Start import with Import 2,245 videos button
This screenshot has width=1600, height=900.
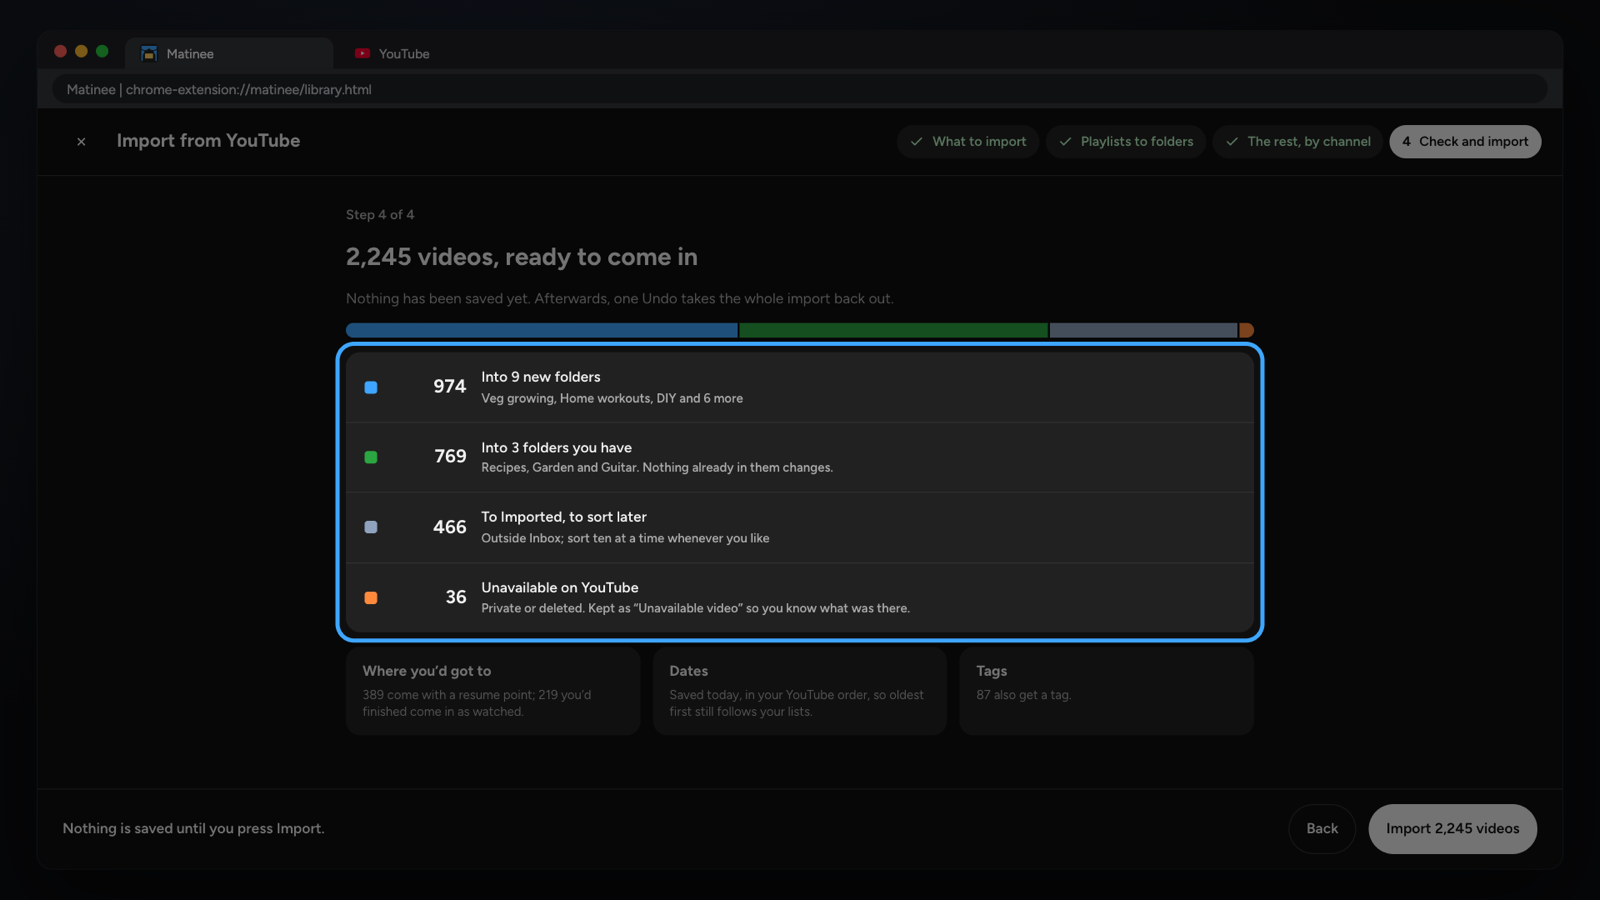[x=1452, y=829]
